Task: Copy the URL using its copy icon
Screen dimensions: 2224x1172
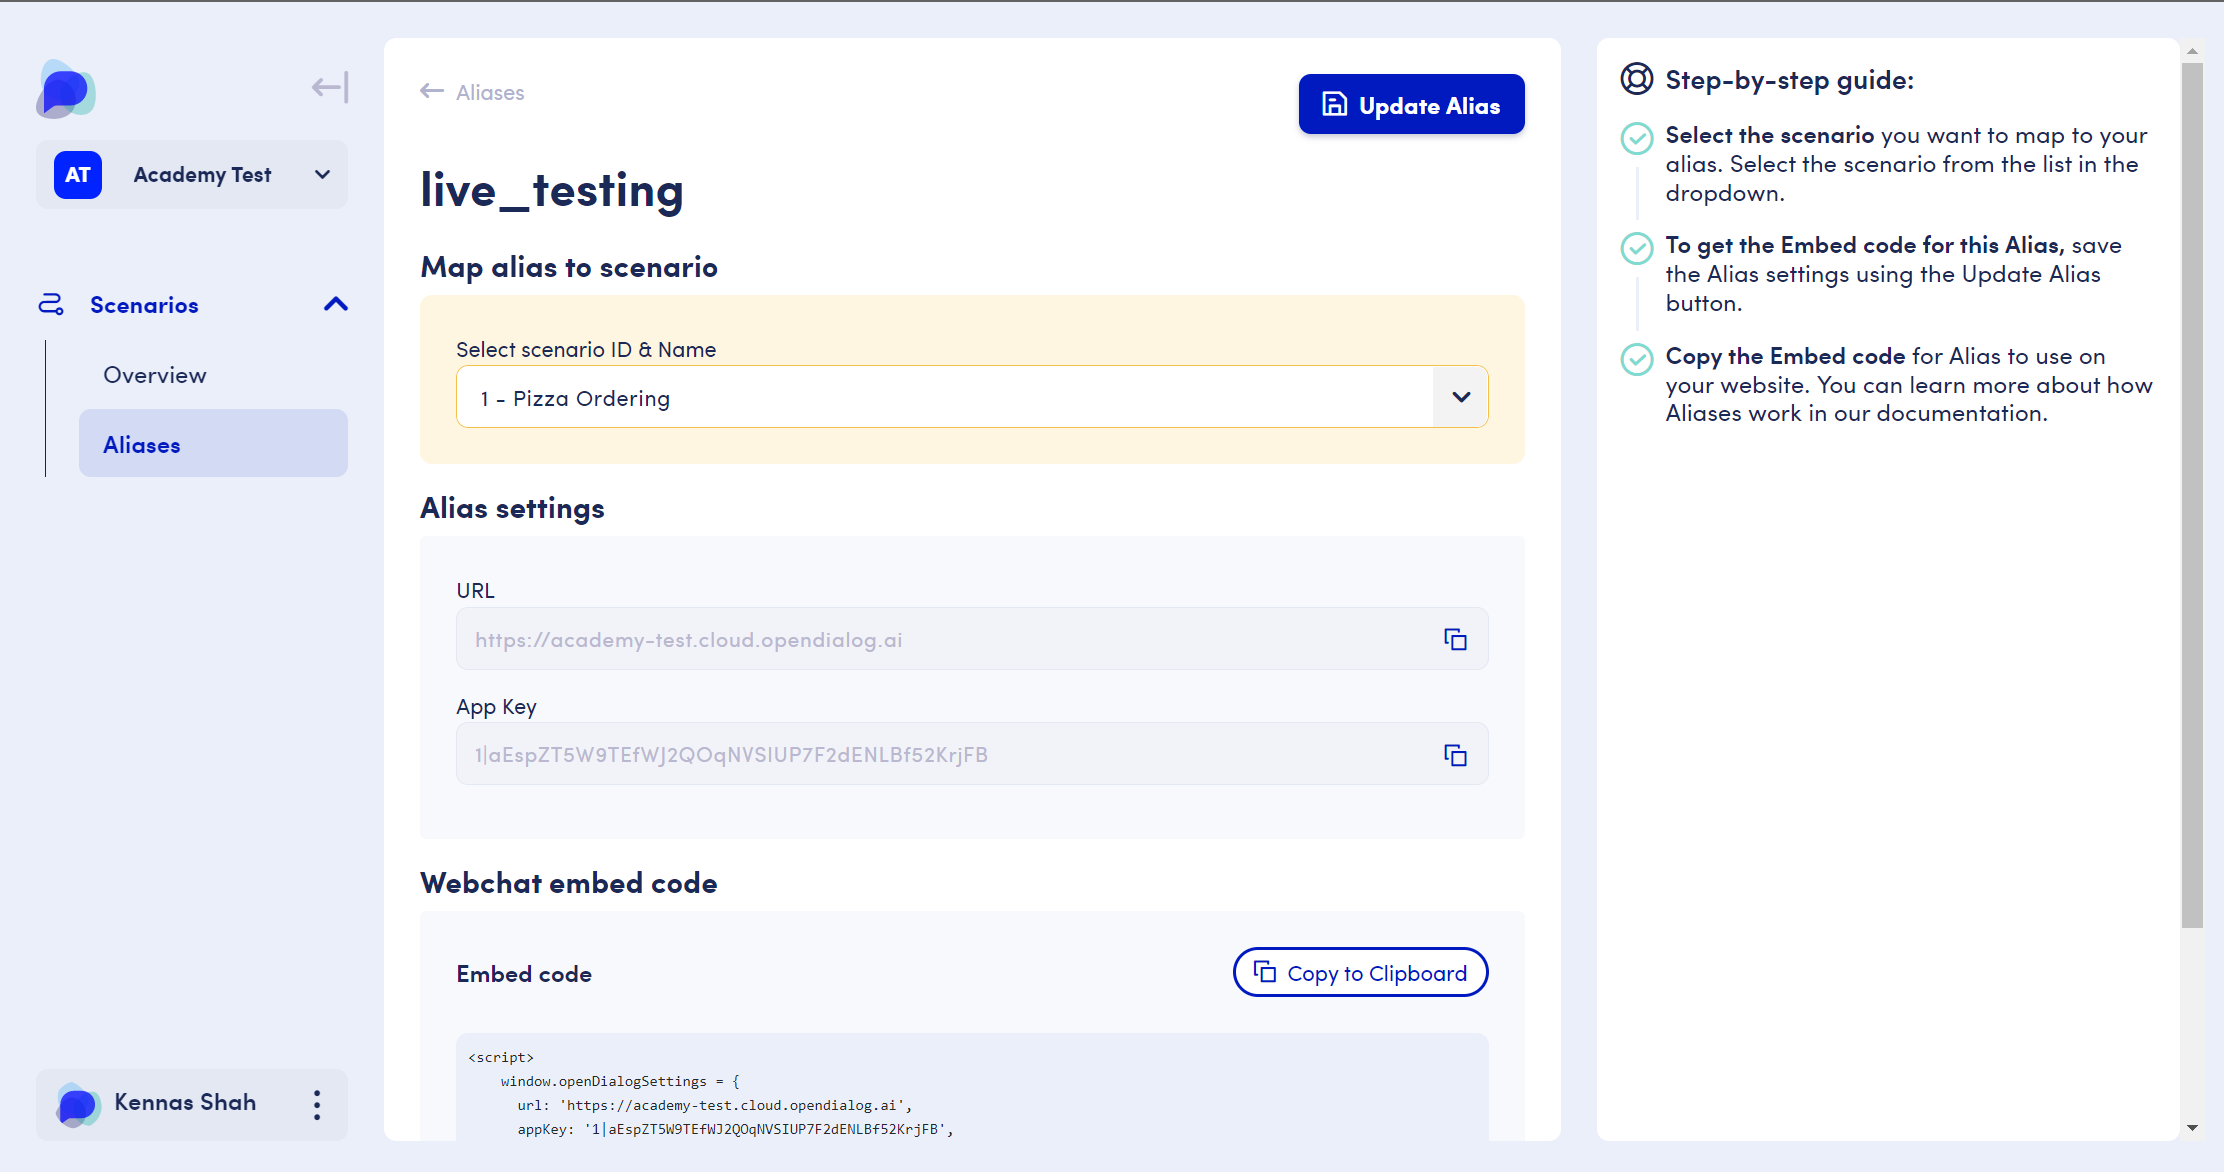Action: pos(1456,639)
